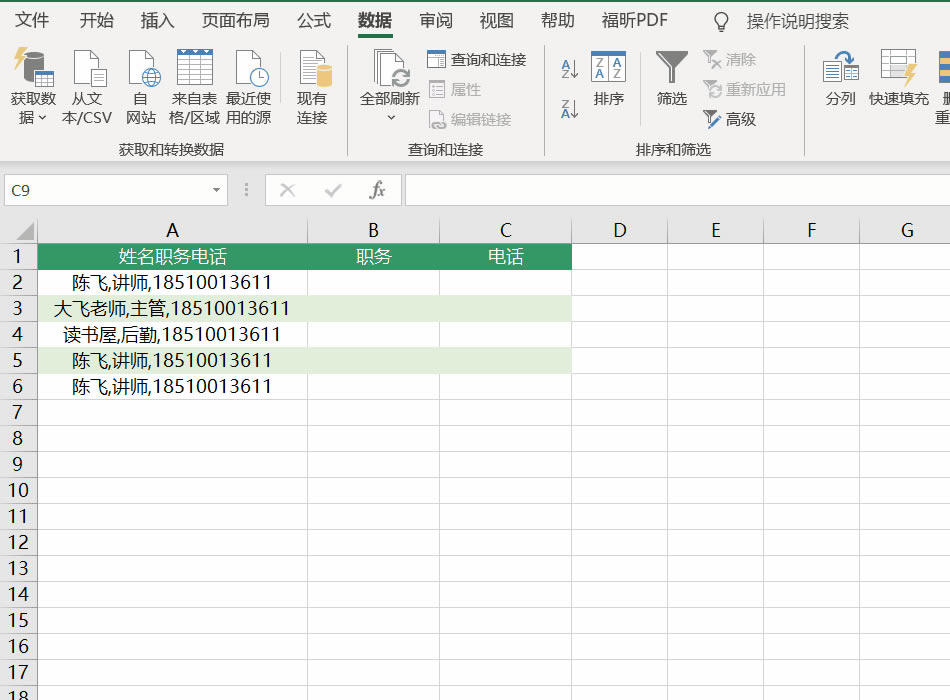The image size is (950, 700).
Task: Open the Sort (排序) dialog button
Action: [x=608, y=78]
